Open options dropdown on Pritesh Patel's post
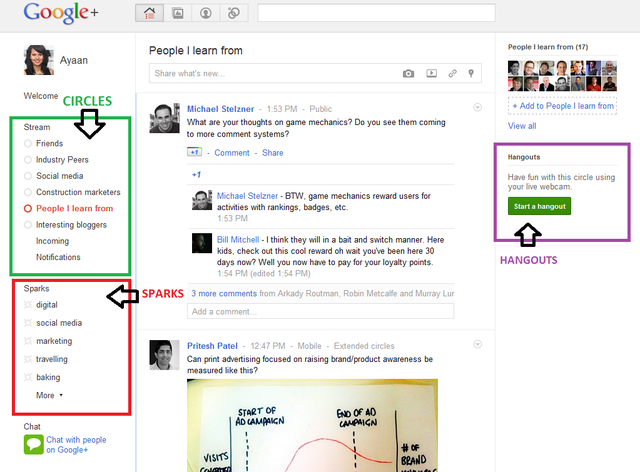 [x=477, y=344]
